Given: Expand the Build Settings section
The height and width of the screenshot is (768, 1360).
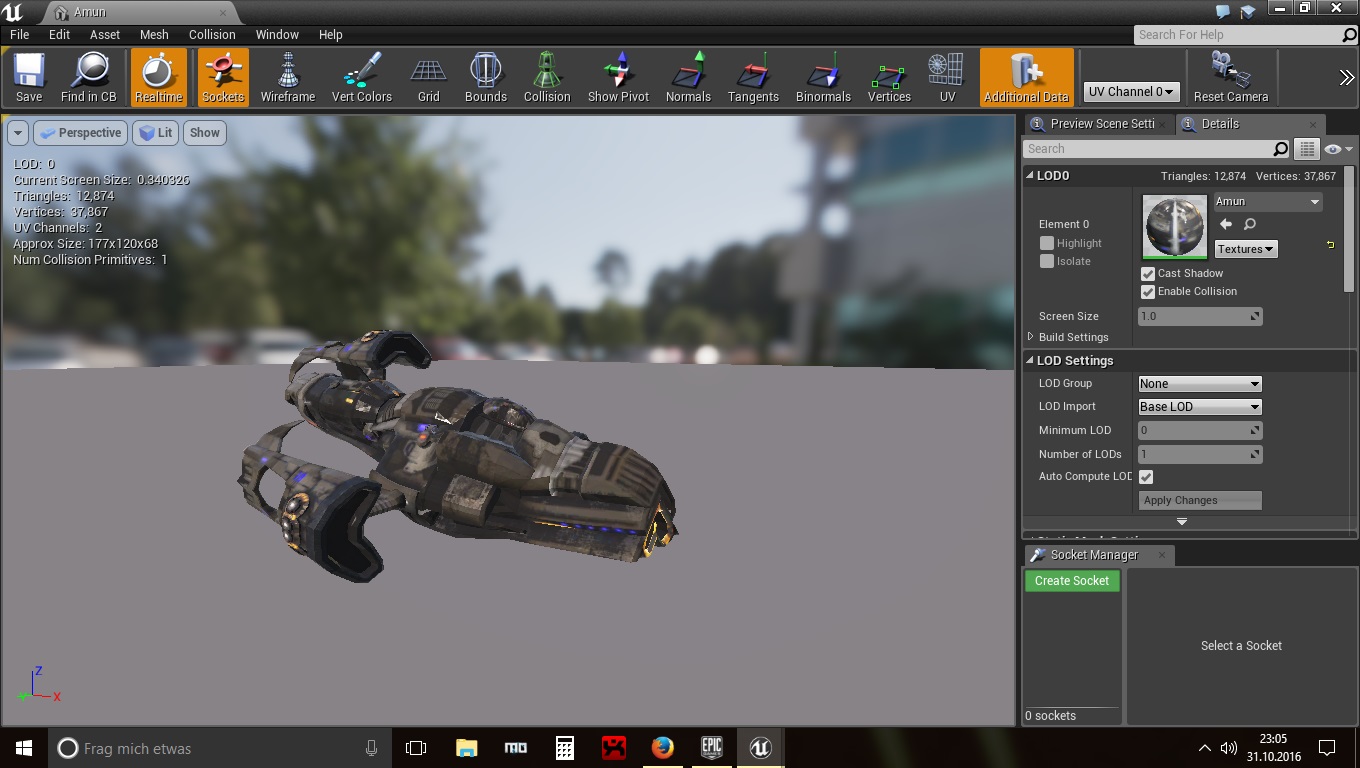Looking at the screenshot, I should coord(1031,337).
